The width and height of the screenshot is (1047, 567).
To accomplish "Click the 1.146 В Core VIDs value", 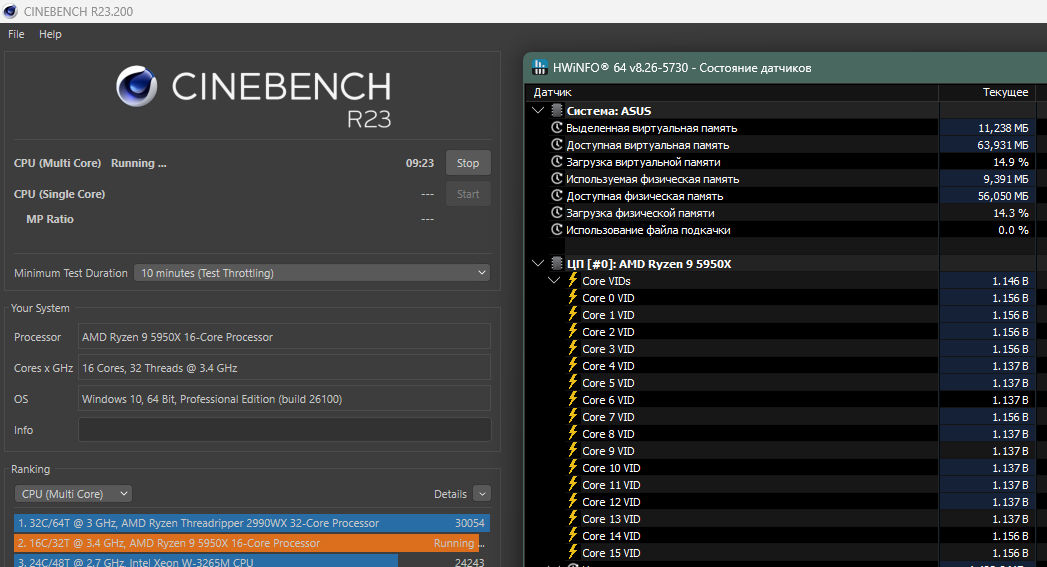I will [1010, 281].
